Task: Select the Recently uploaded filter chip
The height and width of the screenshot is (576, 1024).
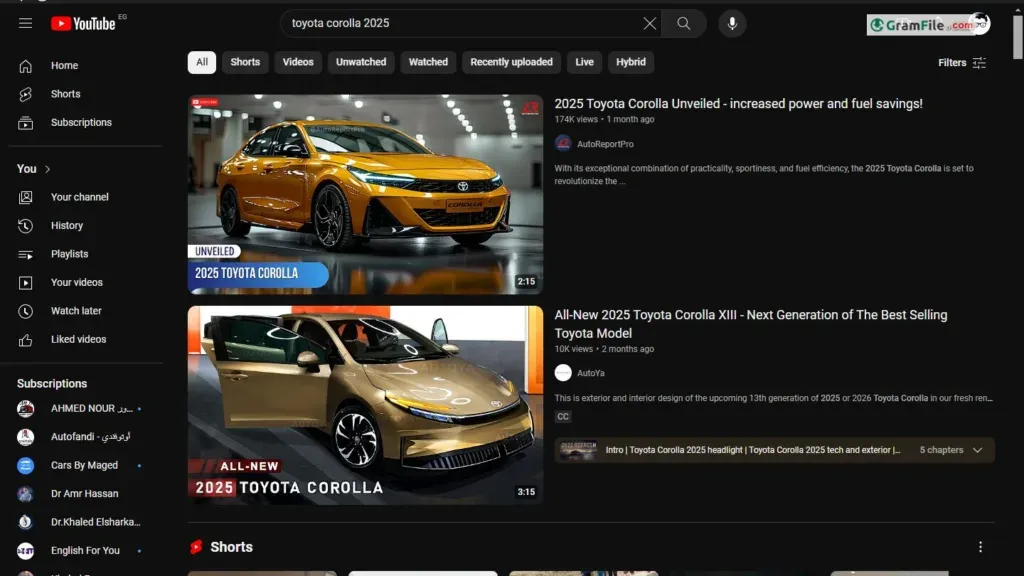Action: tap(511, 62)
